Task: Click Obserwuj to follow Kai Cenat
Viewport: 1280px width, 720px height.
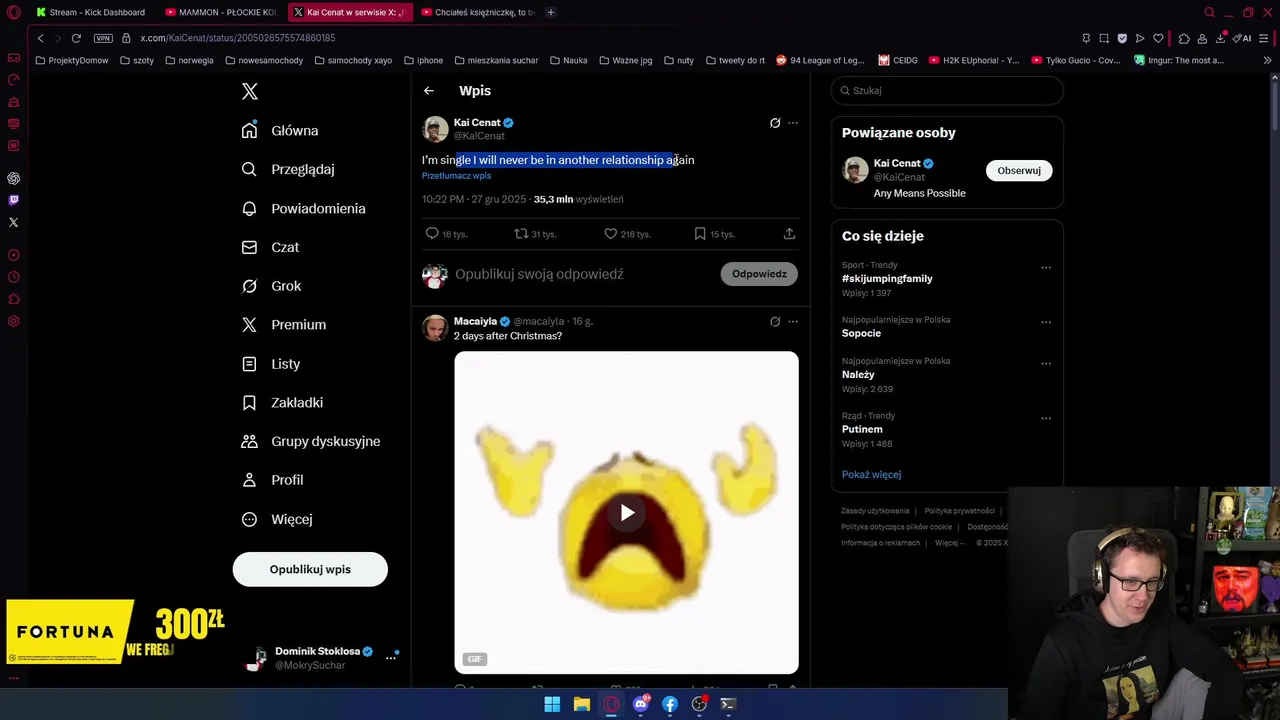Action: [1019, 171]
